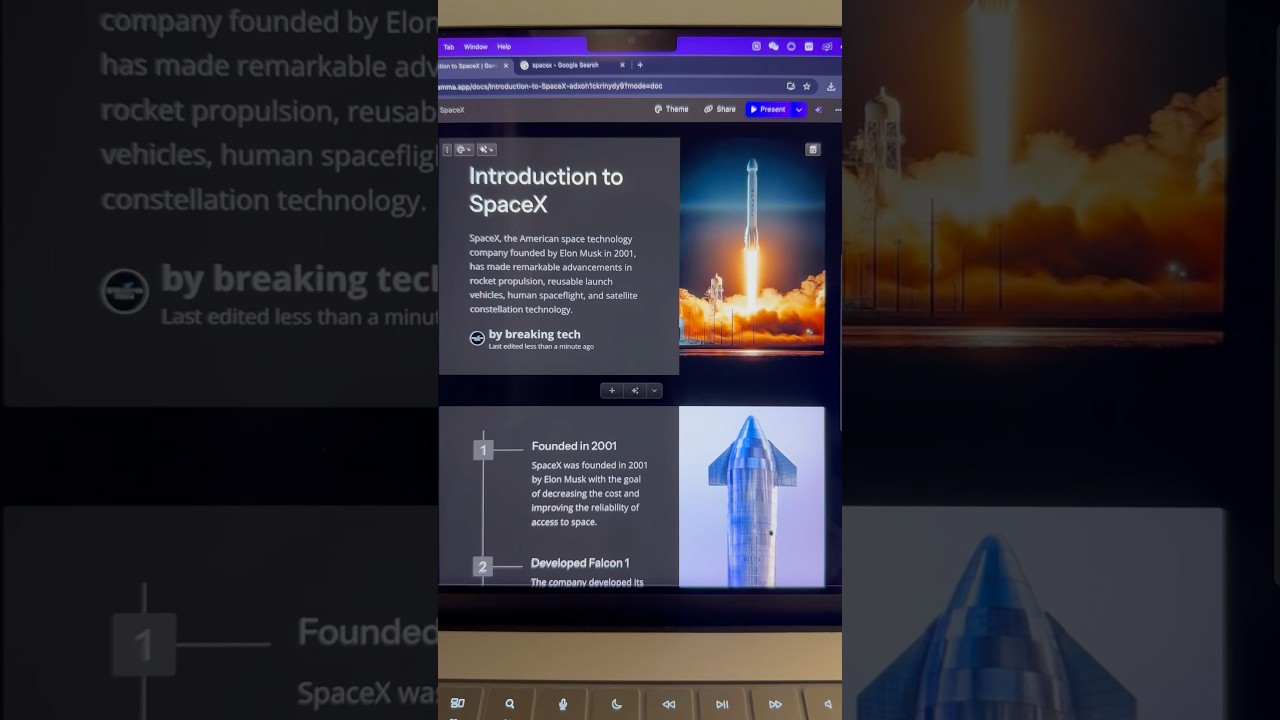Click the SpaceX was founded in 2001 paragraph

tap(590, 494)
